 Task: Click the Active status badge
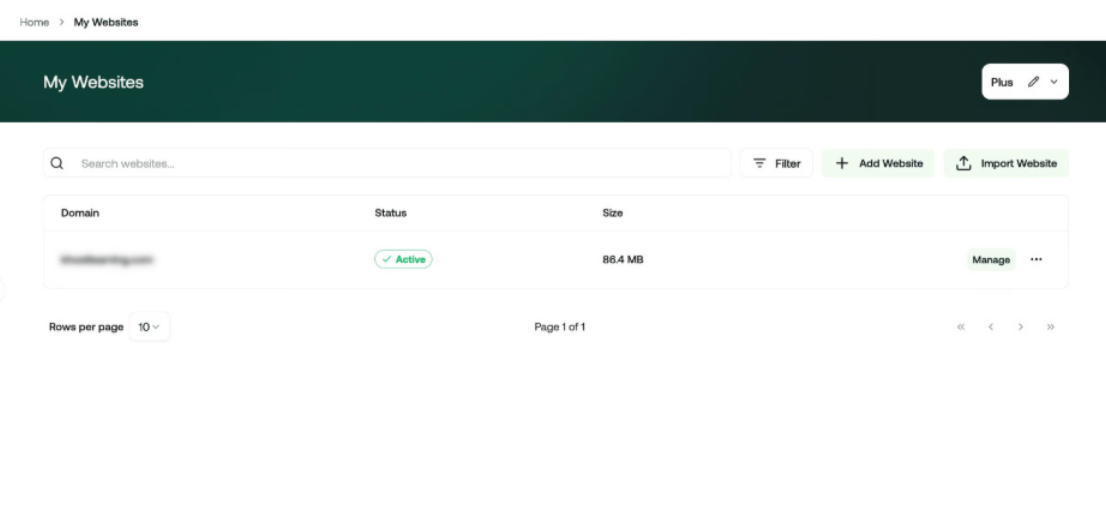click(403, 259)
